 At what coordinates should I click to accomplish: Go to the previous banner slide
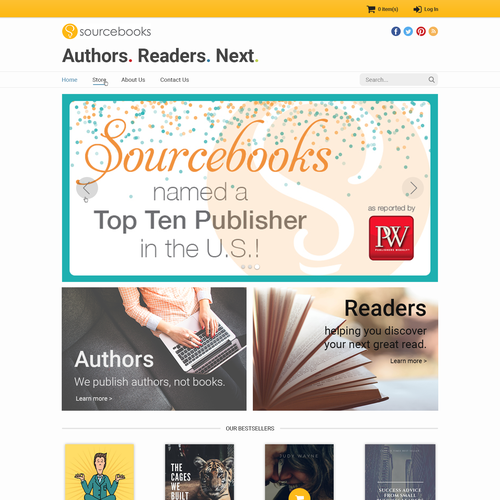coord(87,188)
